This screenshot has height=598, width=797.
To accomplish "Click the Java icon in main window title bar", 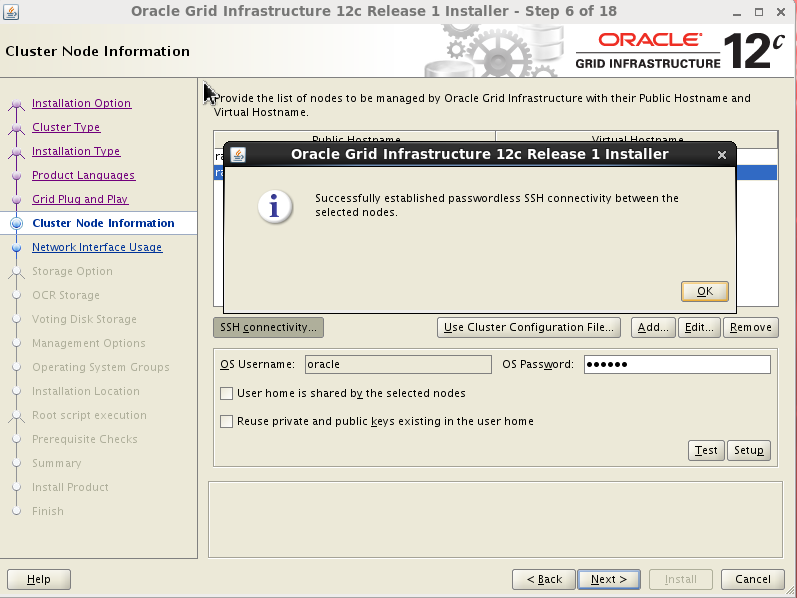I will 11,11.
